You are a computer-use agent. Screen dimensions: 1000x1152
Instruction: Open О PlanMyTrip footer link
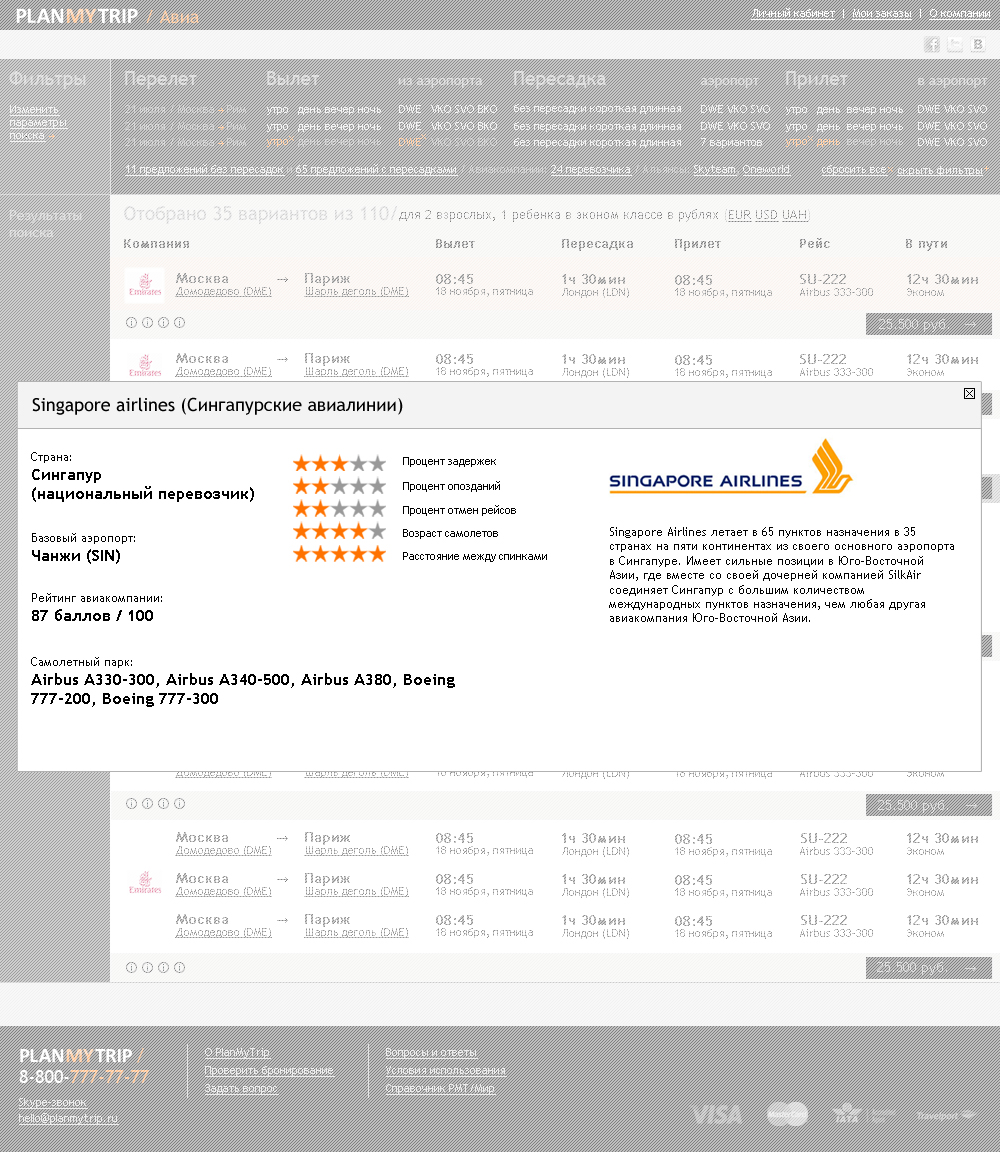tap(237, 1052)
